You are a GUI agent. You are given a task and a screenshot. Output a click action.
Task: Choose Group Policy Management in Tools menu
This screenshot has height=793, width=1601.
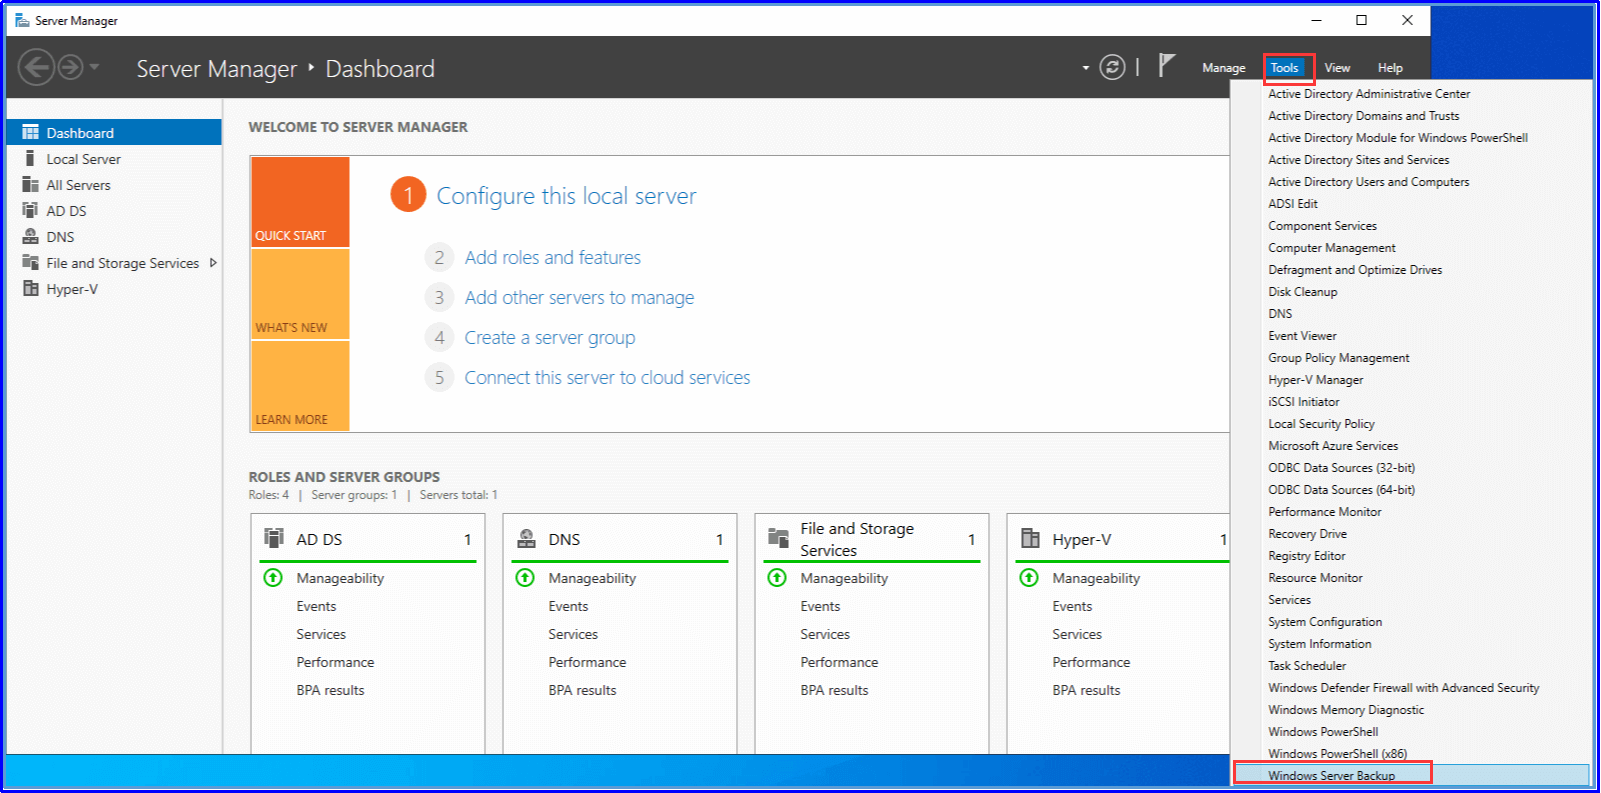[1338, 358]
